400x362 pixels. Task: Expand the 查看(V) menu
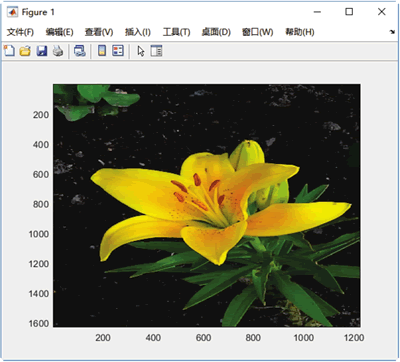(99, 32)
